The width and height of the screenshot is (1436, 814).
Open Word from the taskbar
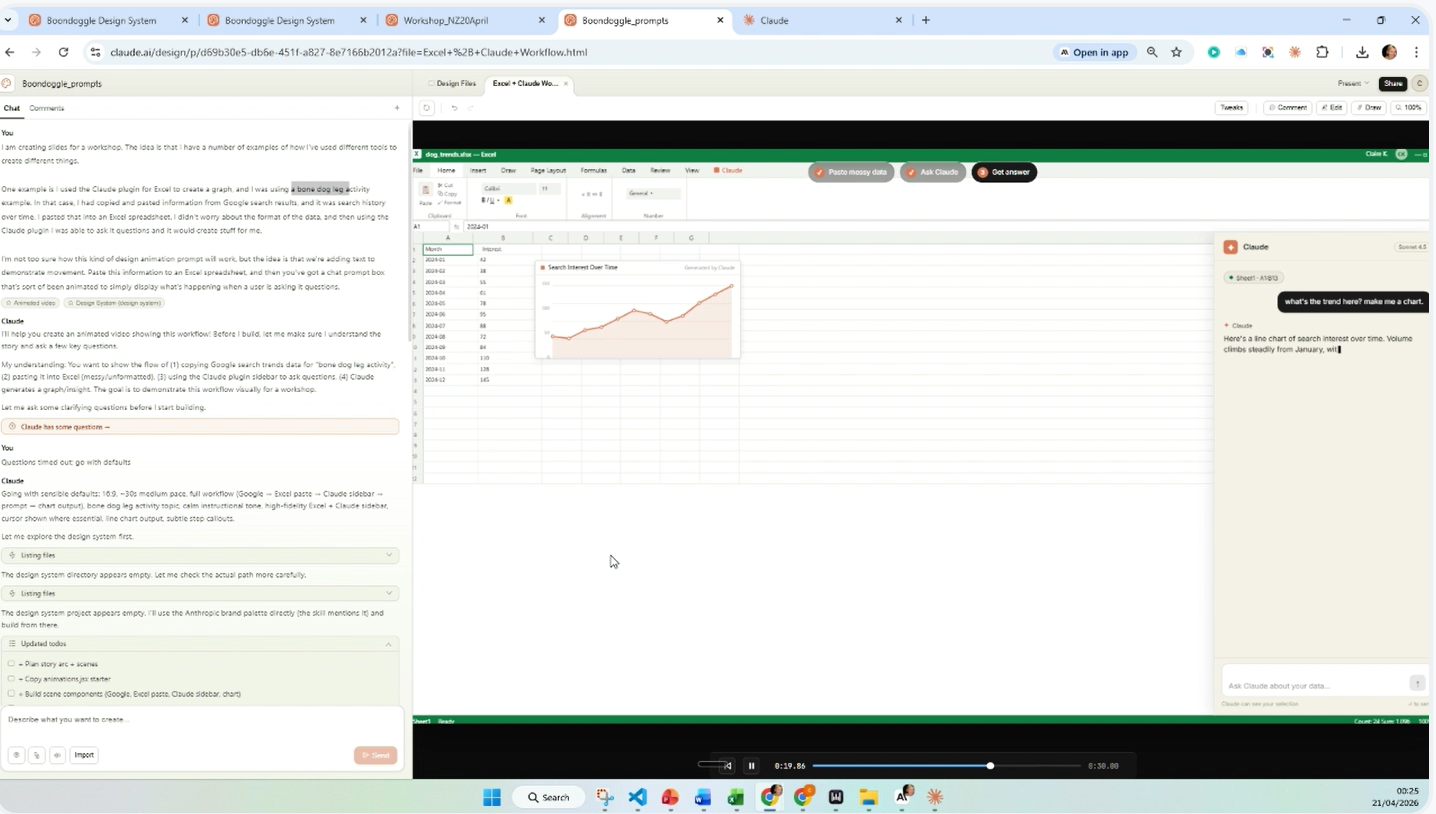coord(703,797)
